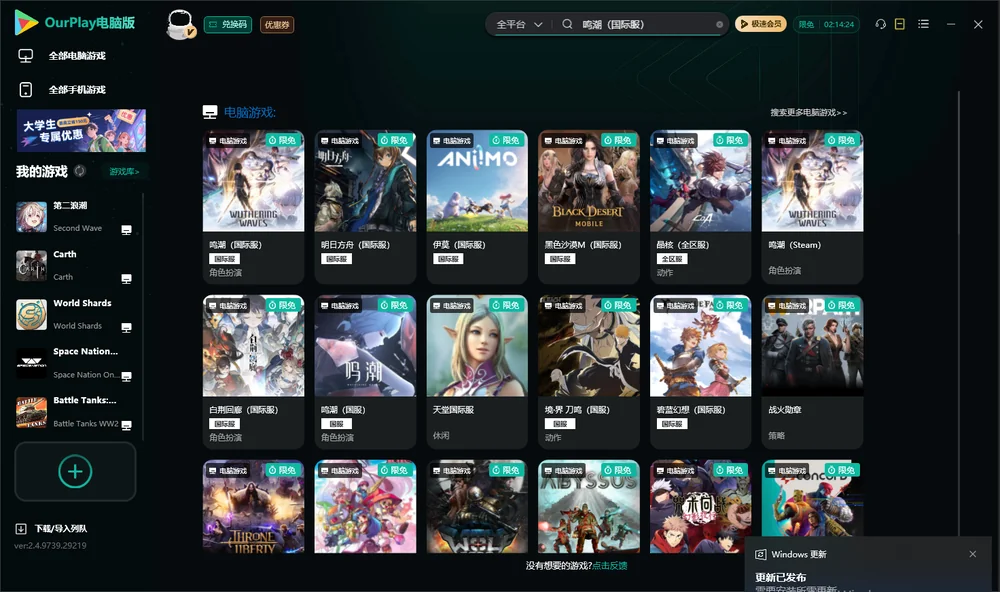Image resolution: width=1000 pixels, height=592 pixels.
Task: Click the download queue arrow icon
Action: [21, 528]
